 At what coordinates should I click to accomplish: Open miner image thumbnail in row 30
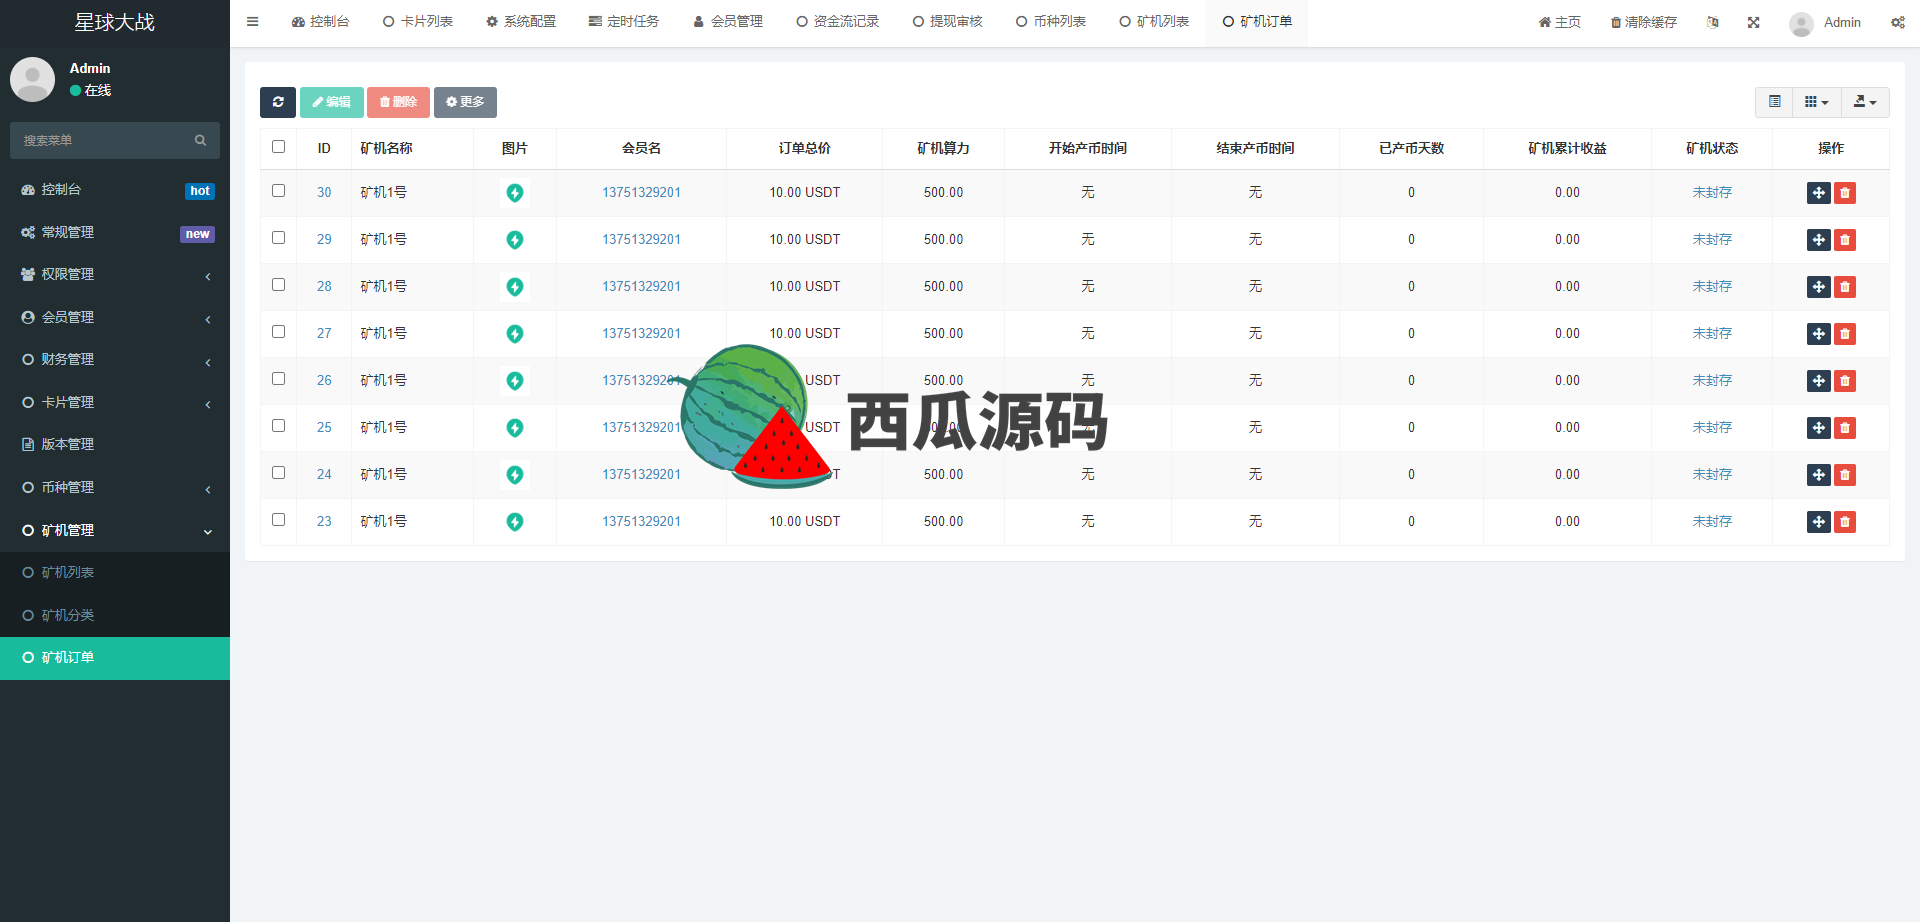click(515, 193)
